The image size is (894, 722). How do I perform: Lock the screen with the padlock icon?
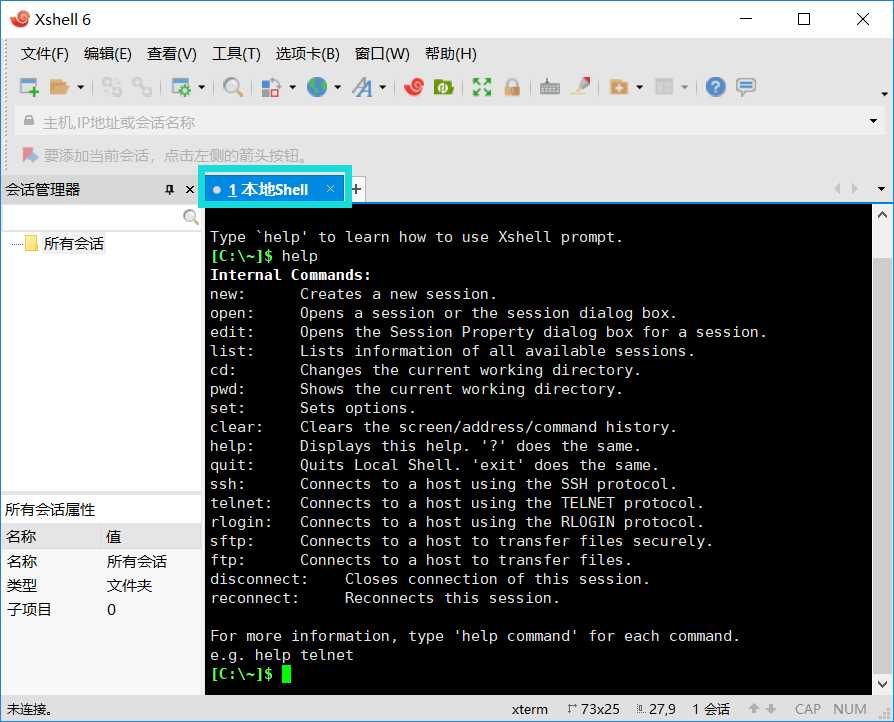point(512,87)
